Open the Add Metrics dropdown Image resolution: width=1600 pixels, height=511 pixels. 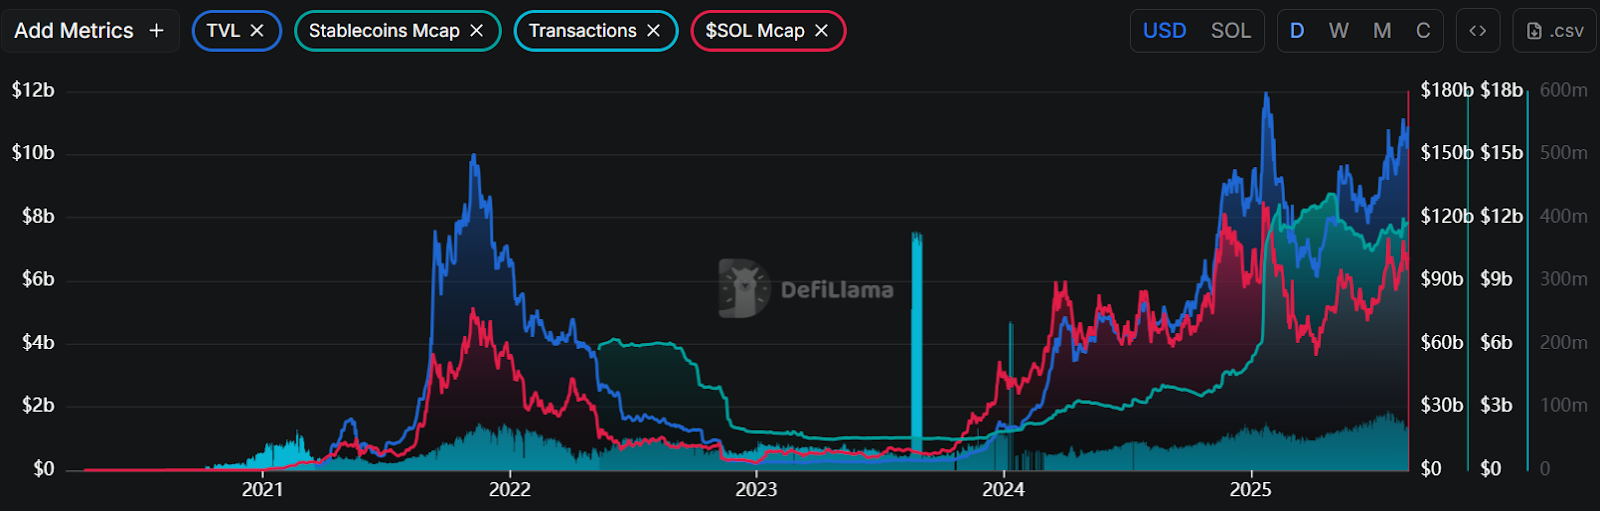[74, 31]
